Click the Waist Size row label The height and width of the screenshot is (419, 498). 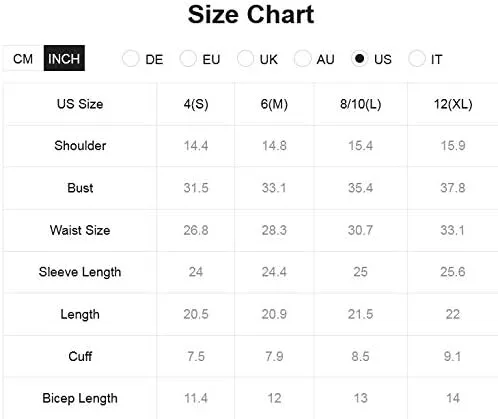[x=80, y=230]
